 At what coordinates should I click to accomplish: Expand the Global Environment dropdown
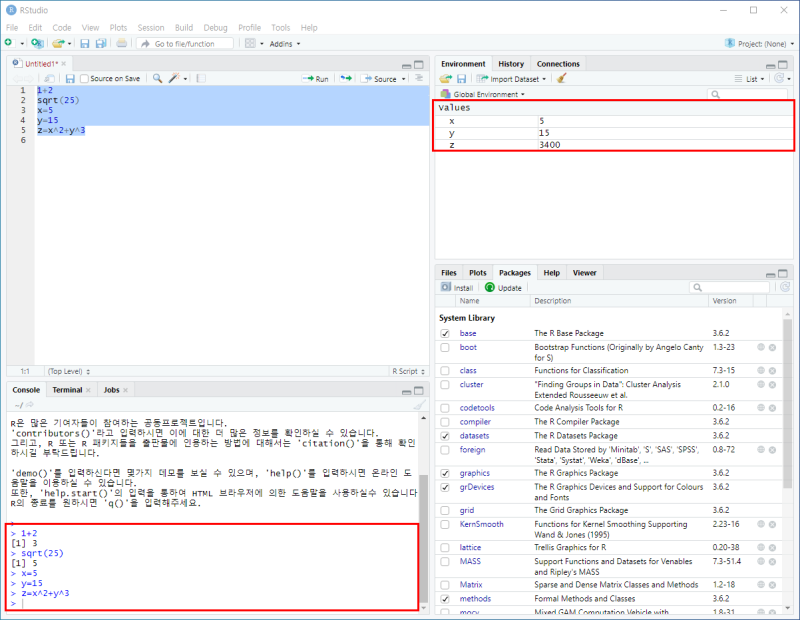(485, 94)
